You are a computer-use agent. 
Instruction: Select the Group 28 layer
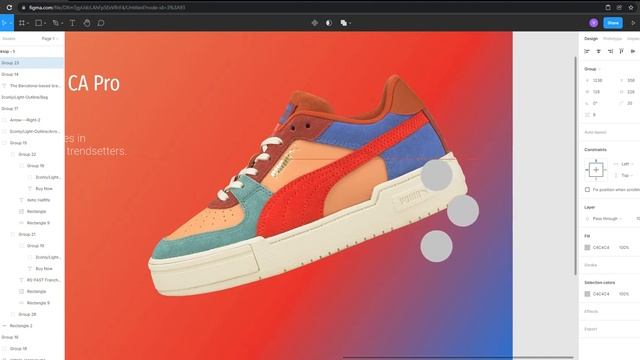pos(32,314)
